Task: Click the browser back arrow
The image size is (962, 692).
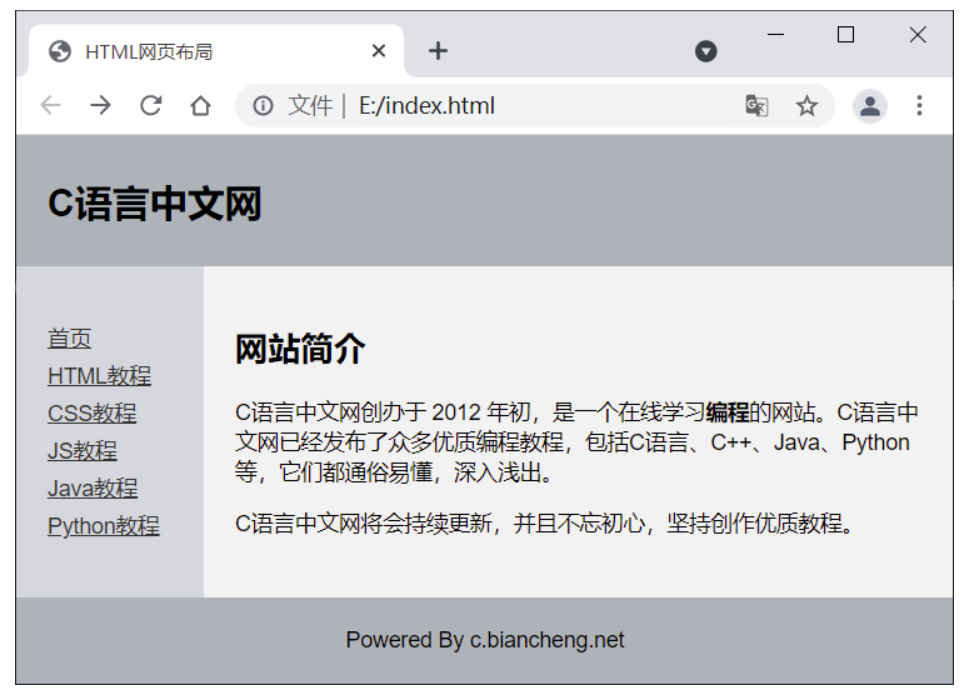Action: click(x=50, y=106)
